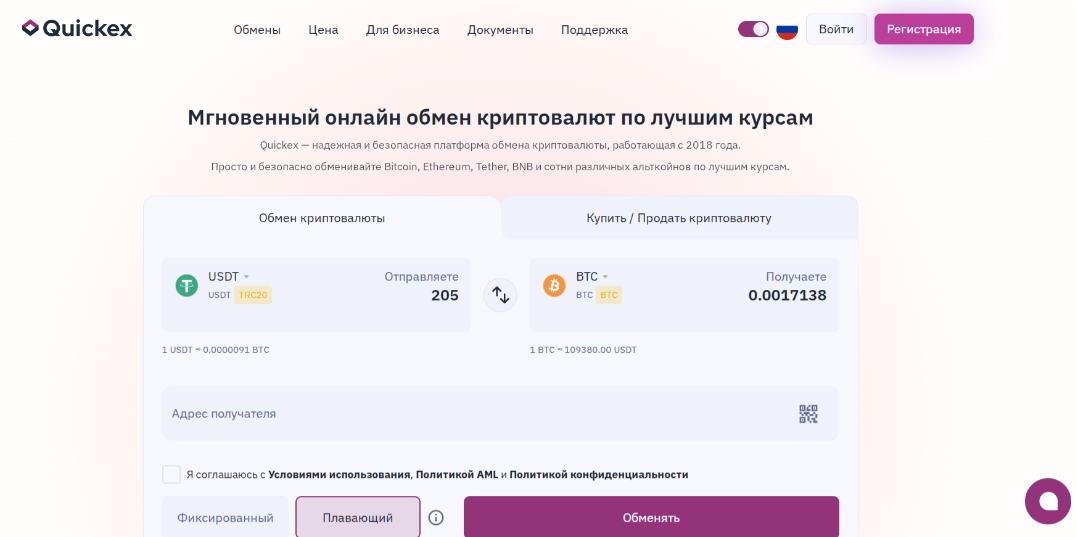This screenshot has width=1076, height=537.
Task: Open the Обмены menu item
Action: [x=257, y=30]
